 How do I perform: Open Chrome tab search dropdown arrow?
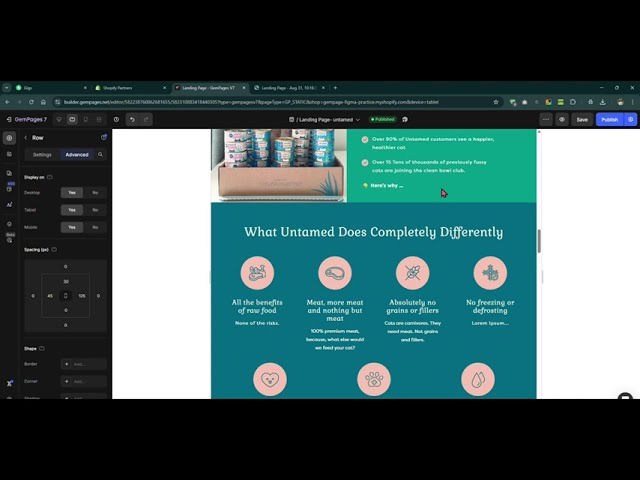tap(7, 88)
